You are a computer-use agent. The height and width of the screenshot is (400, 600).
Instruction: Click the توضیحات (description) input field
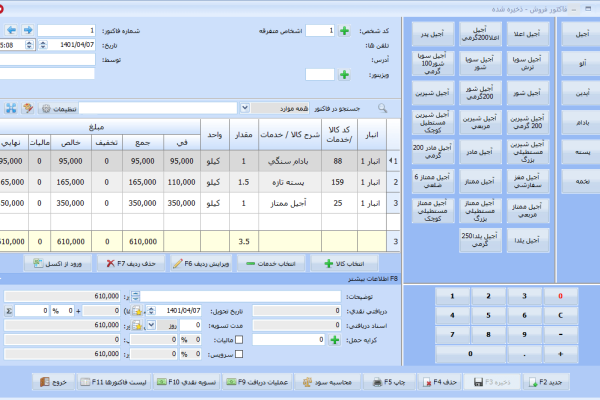click(x=241, y=296)
